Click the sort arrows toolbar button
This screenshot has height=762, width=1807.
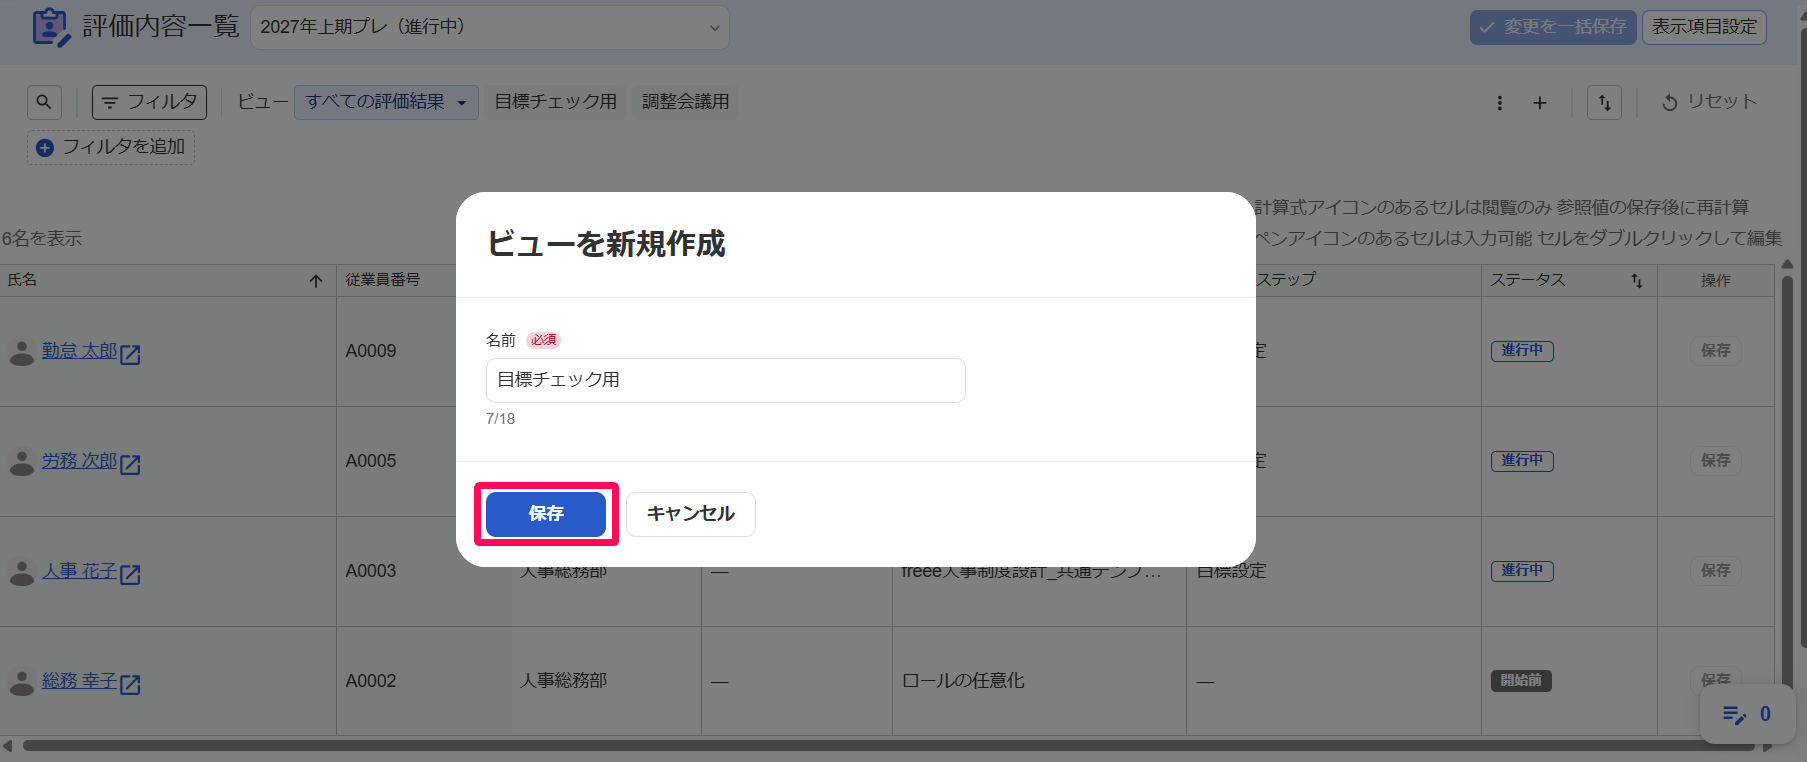(x=1605, y=103)
